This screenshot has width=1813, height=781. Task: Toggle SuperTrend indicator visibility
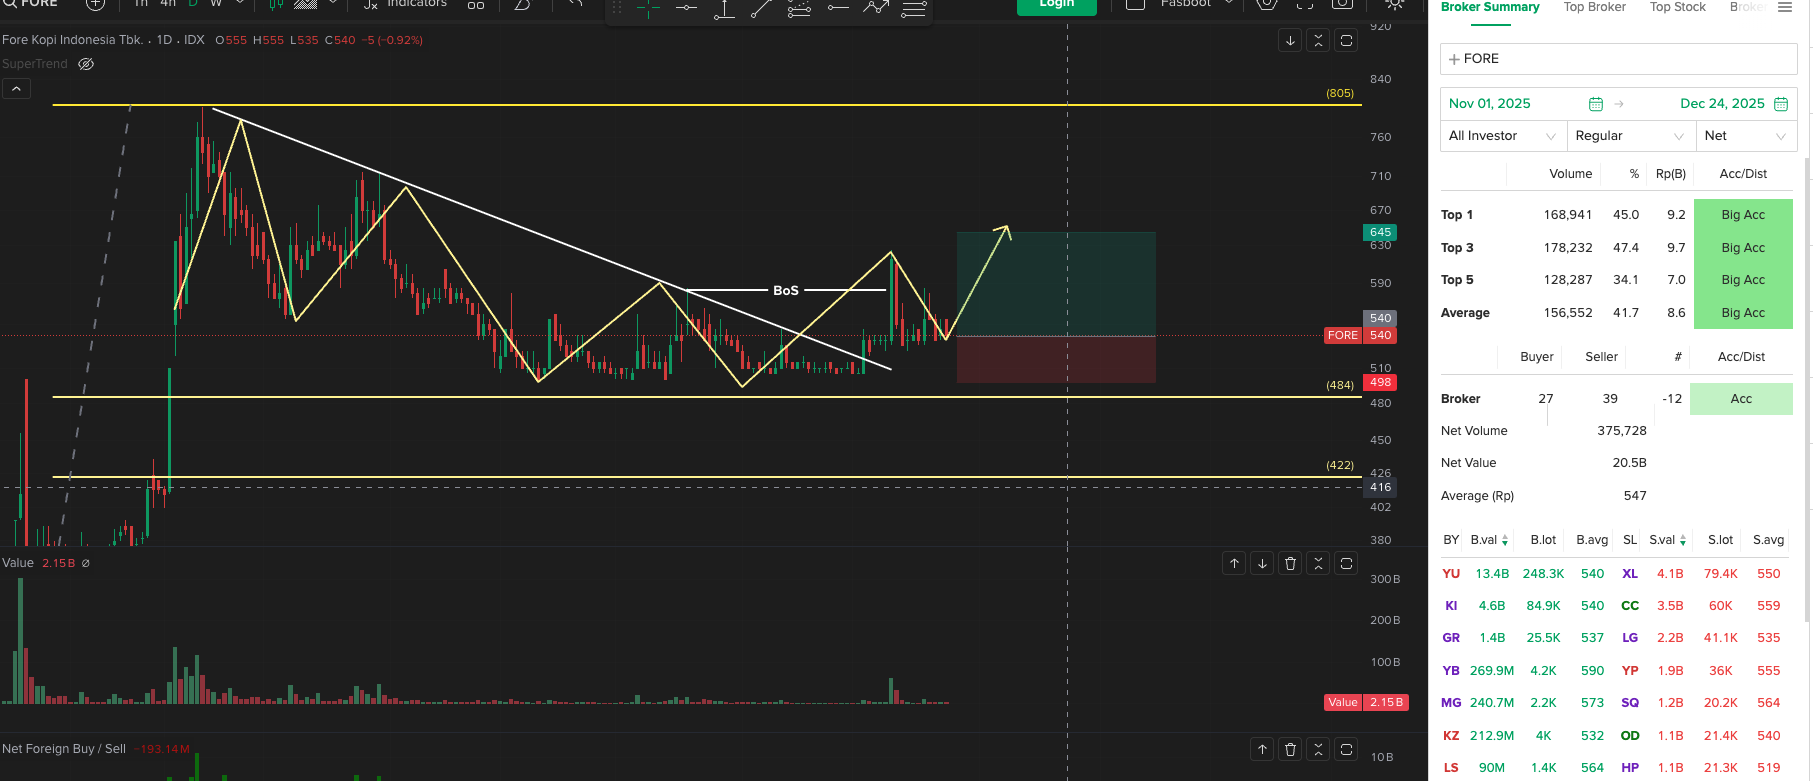pyautogui.click(x=86, y=64)
